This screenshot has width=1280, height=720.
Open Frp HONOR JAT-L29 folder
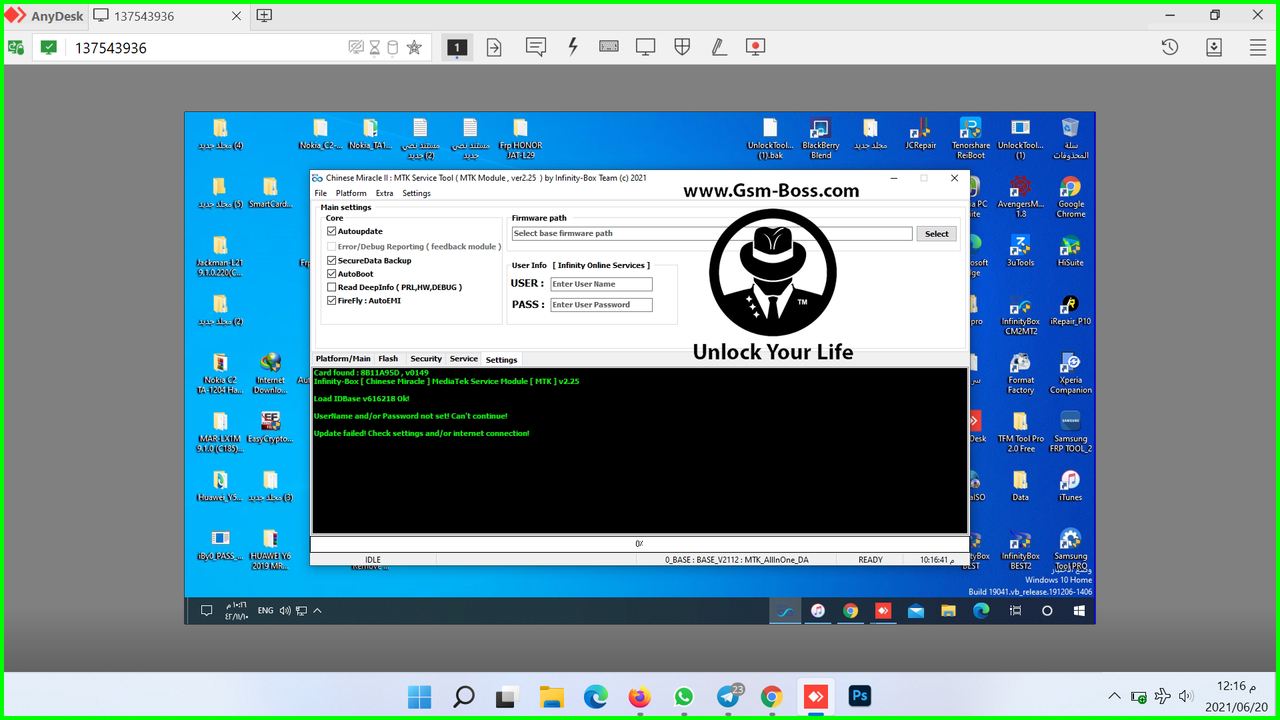520,139
